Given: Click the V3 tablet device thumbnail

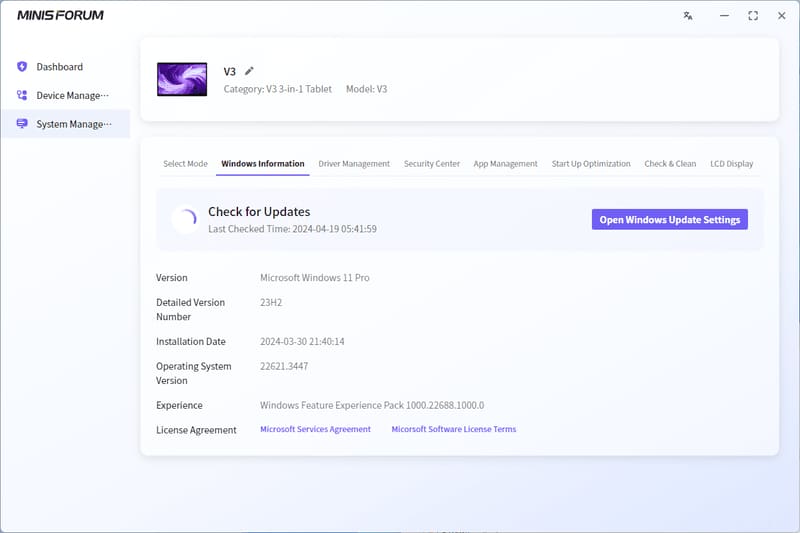Looking at the screenshot, I should 182,79.
